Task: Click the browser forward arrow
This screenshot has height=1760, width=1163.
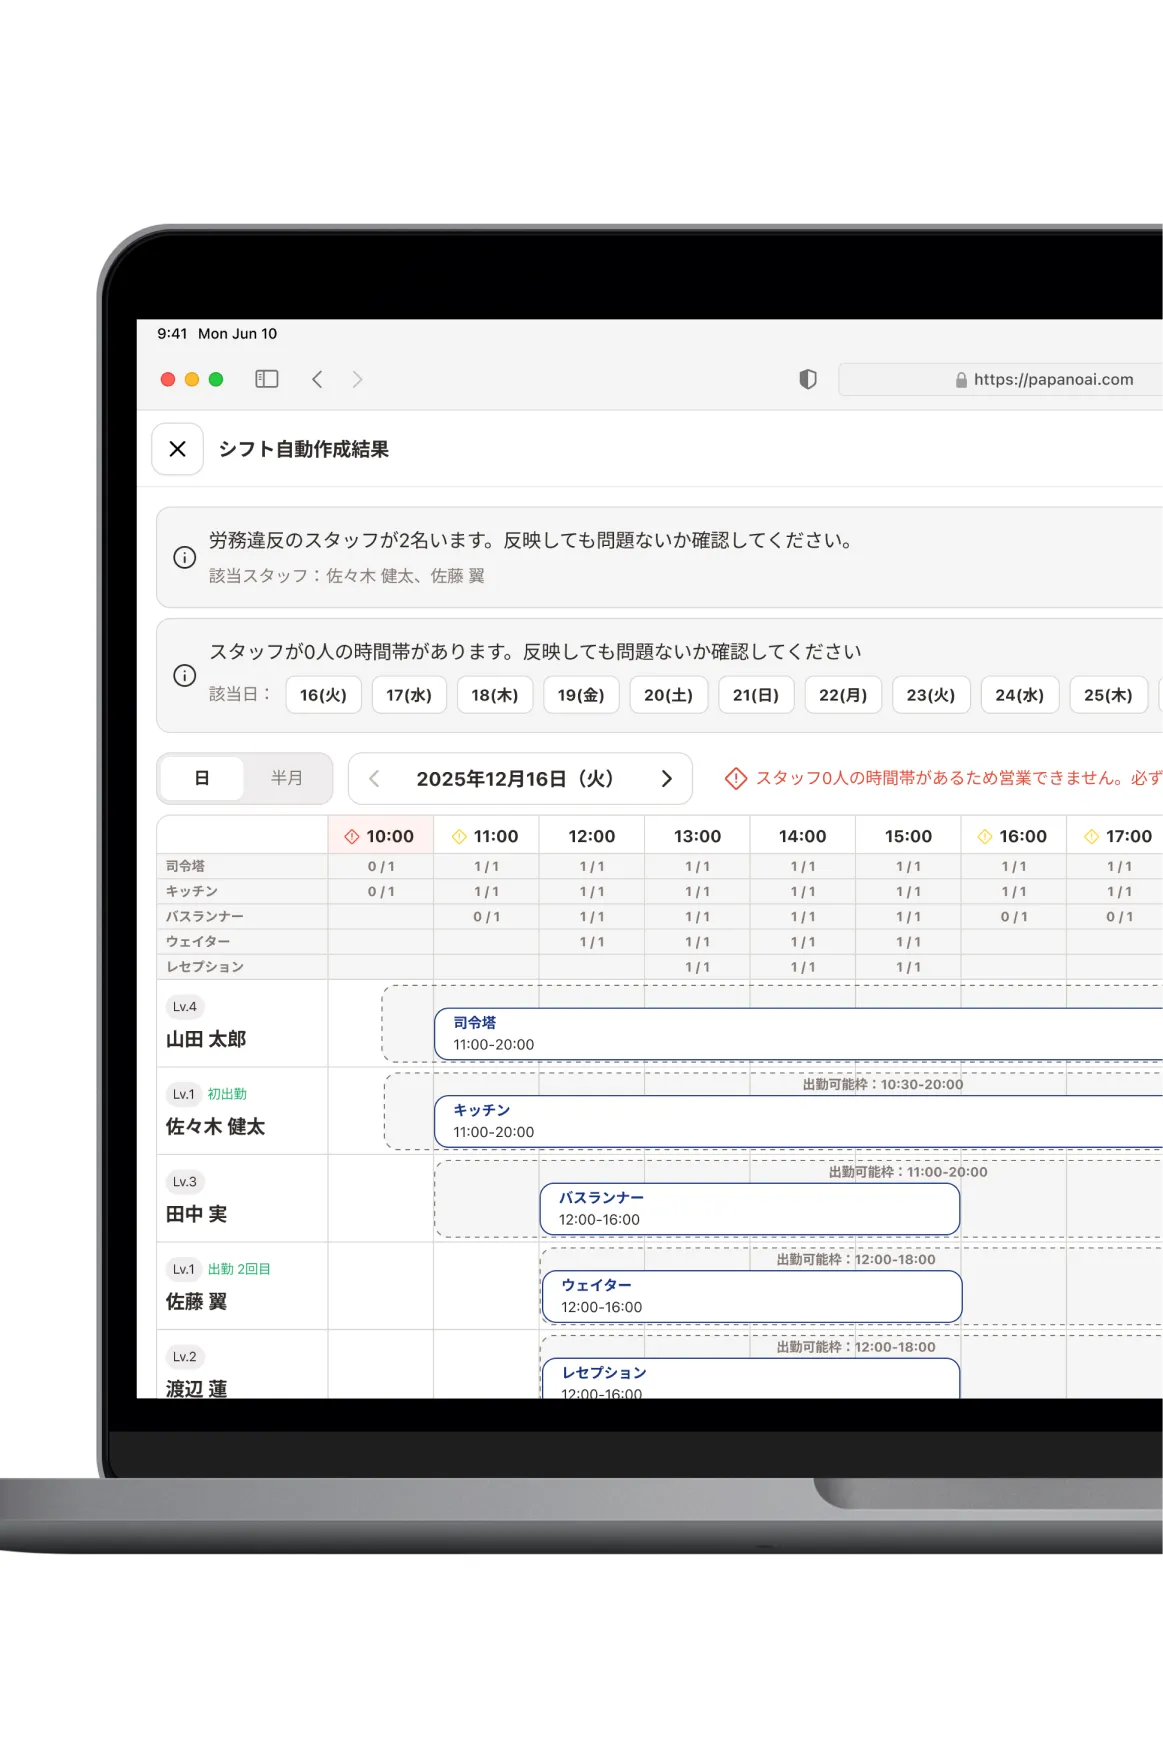Action: pos(357,379)
